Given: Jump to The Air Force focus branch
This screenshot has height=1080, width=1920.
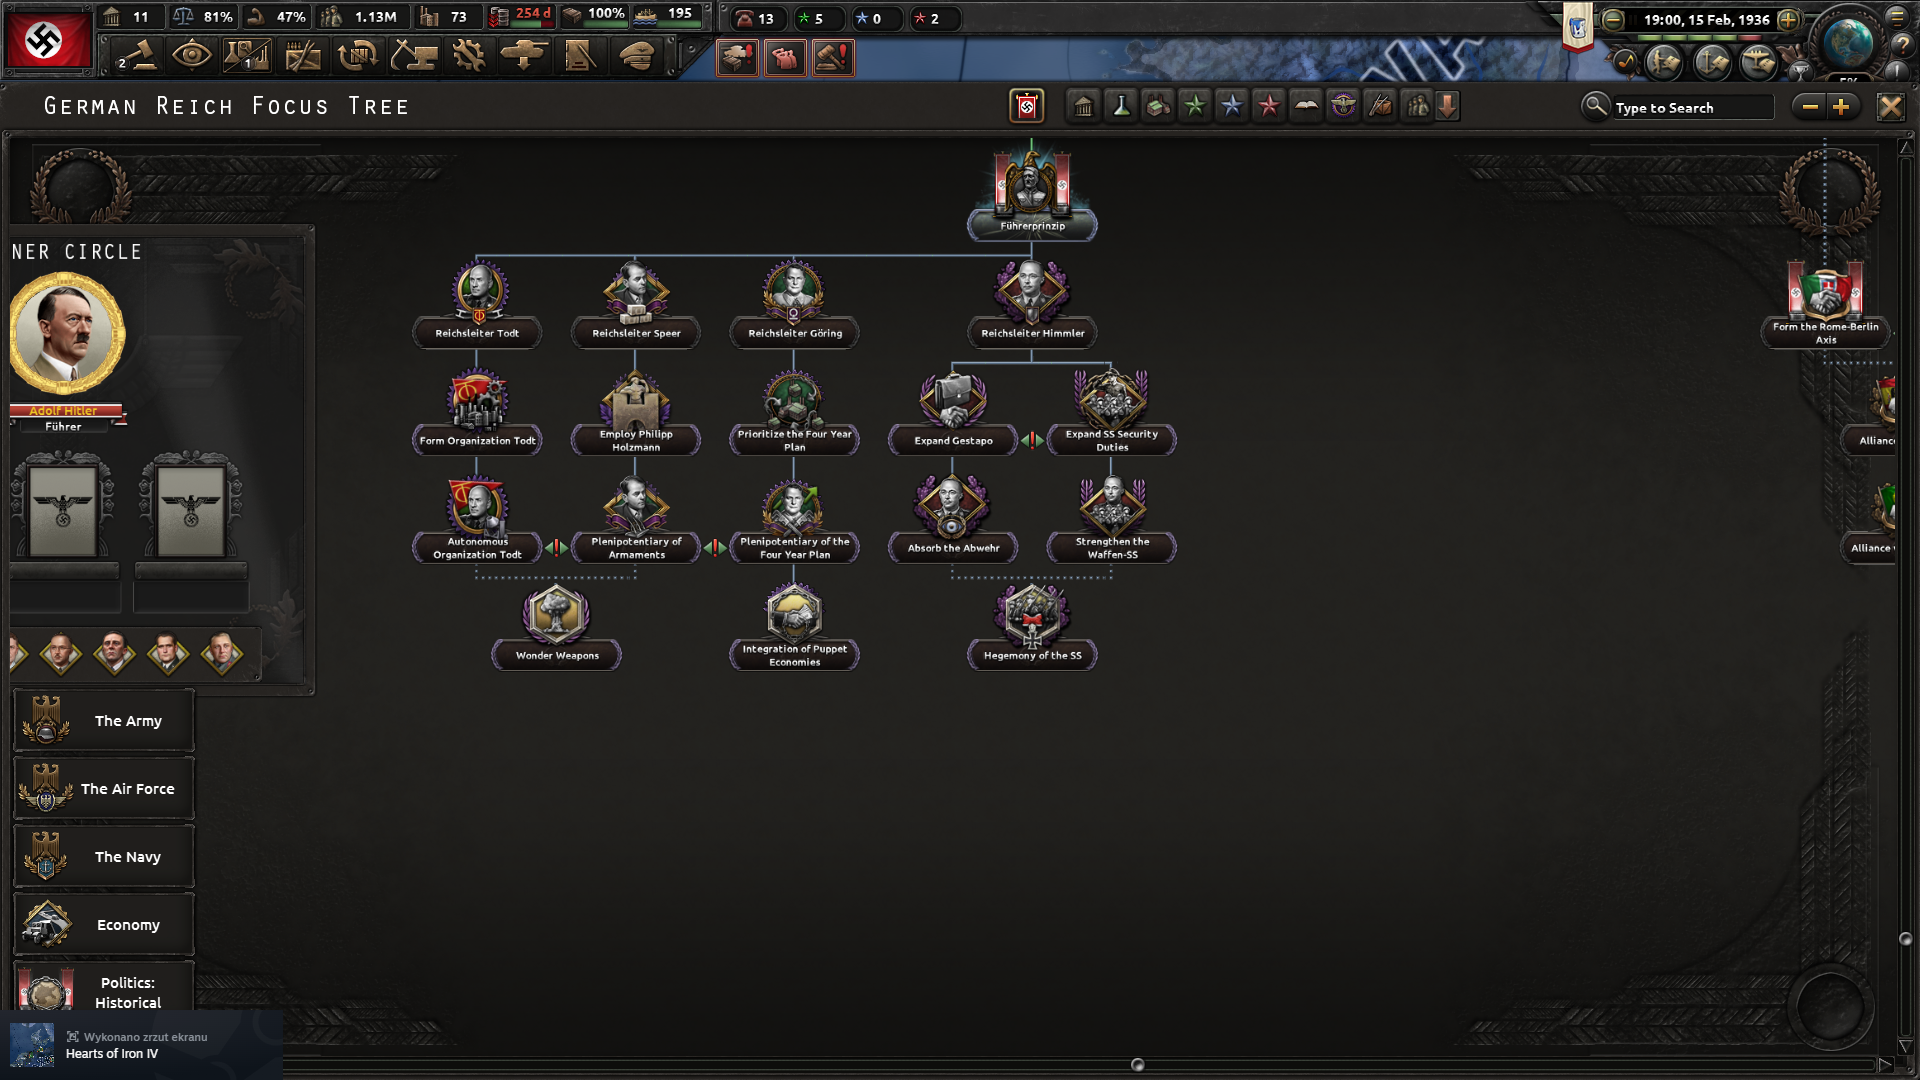Looking at the screenshot, I should 104,788.
